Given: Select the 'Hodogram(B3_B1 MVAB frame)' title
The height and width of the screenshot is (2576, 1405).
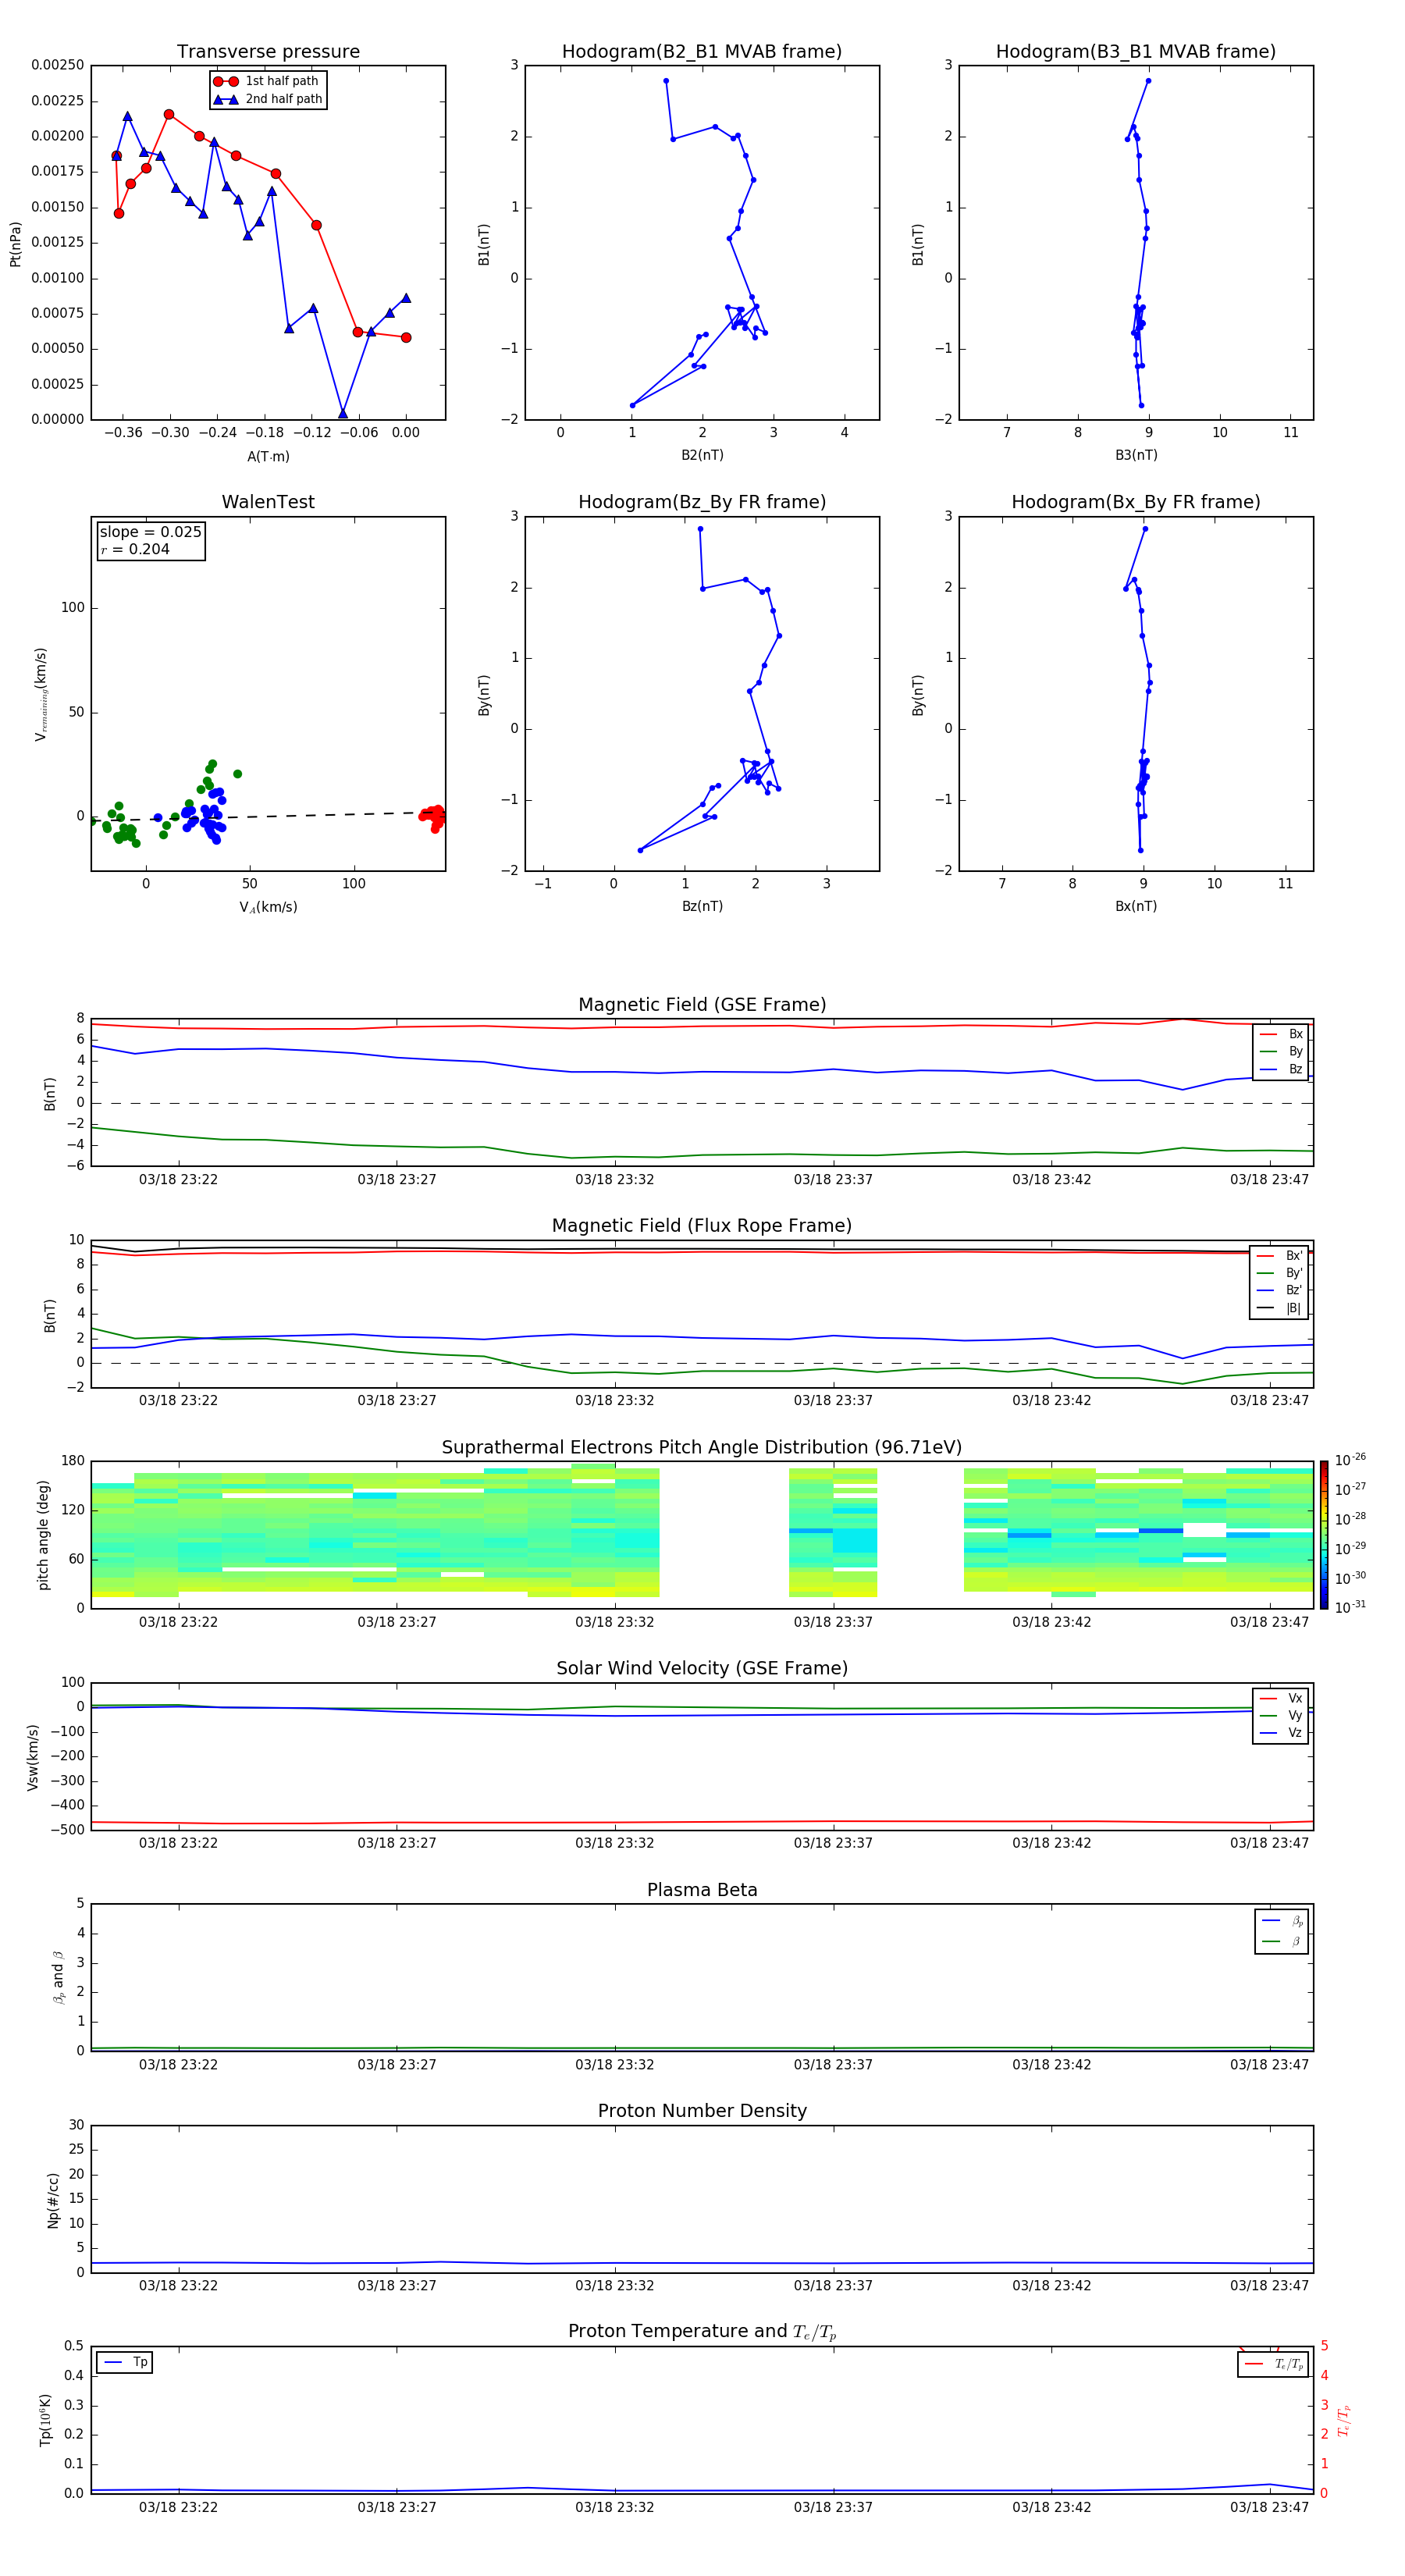Looking at the screenshot, I should pyautogui.click(x=1136, y=51).
